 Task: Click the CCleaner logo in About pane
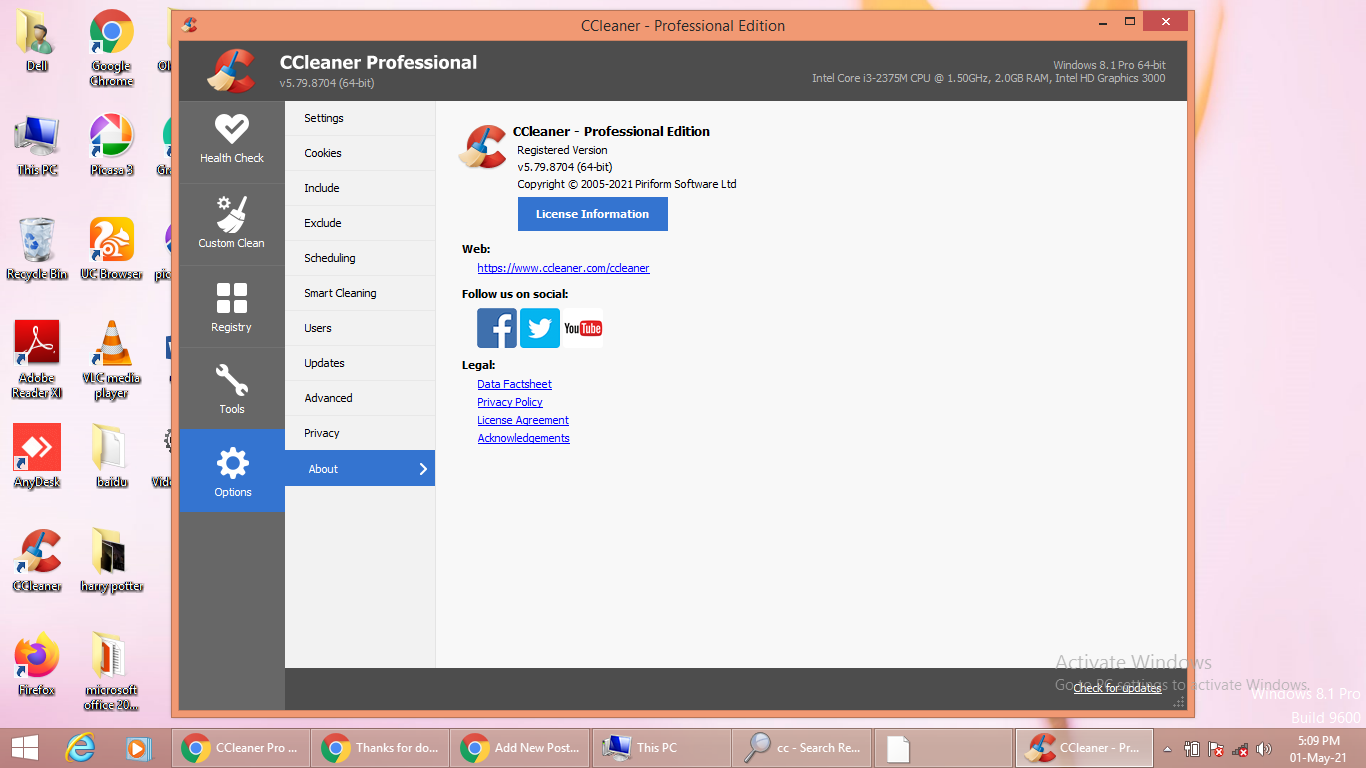point(483,147)
